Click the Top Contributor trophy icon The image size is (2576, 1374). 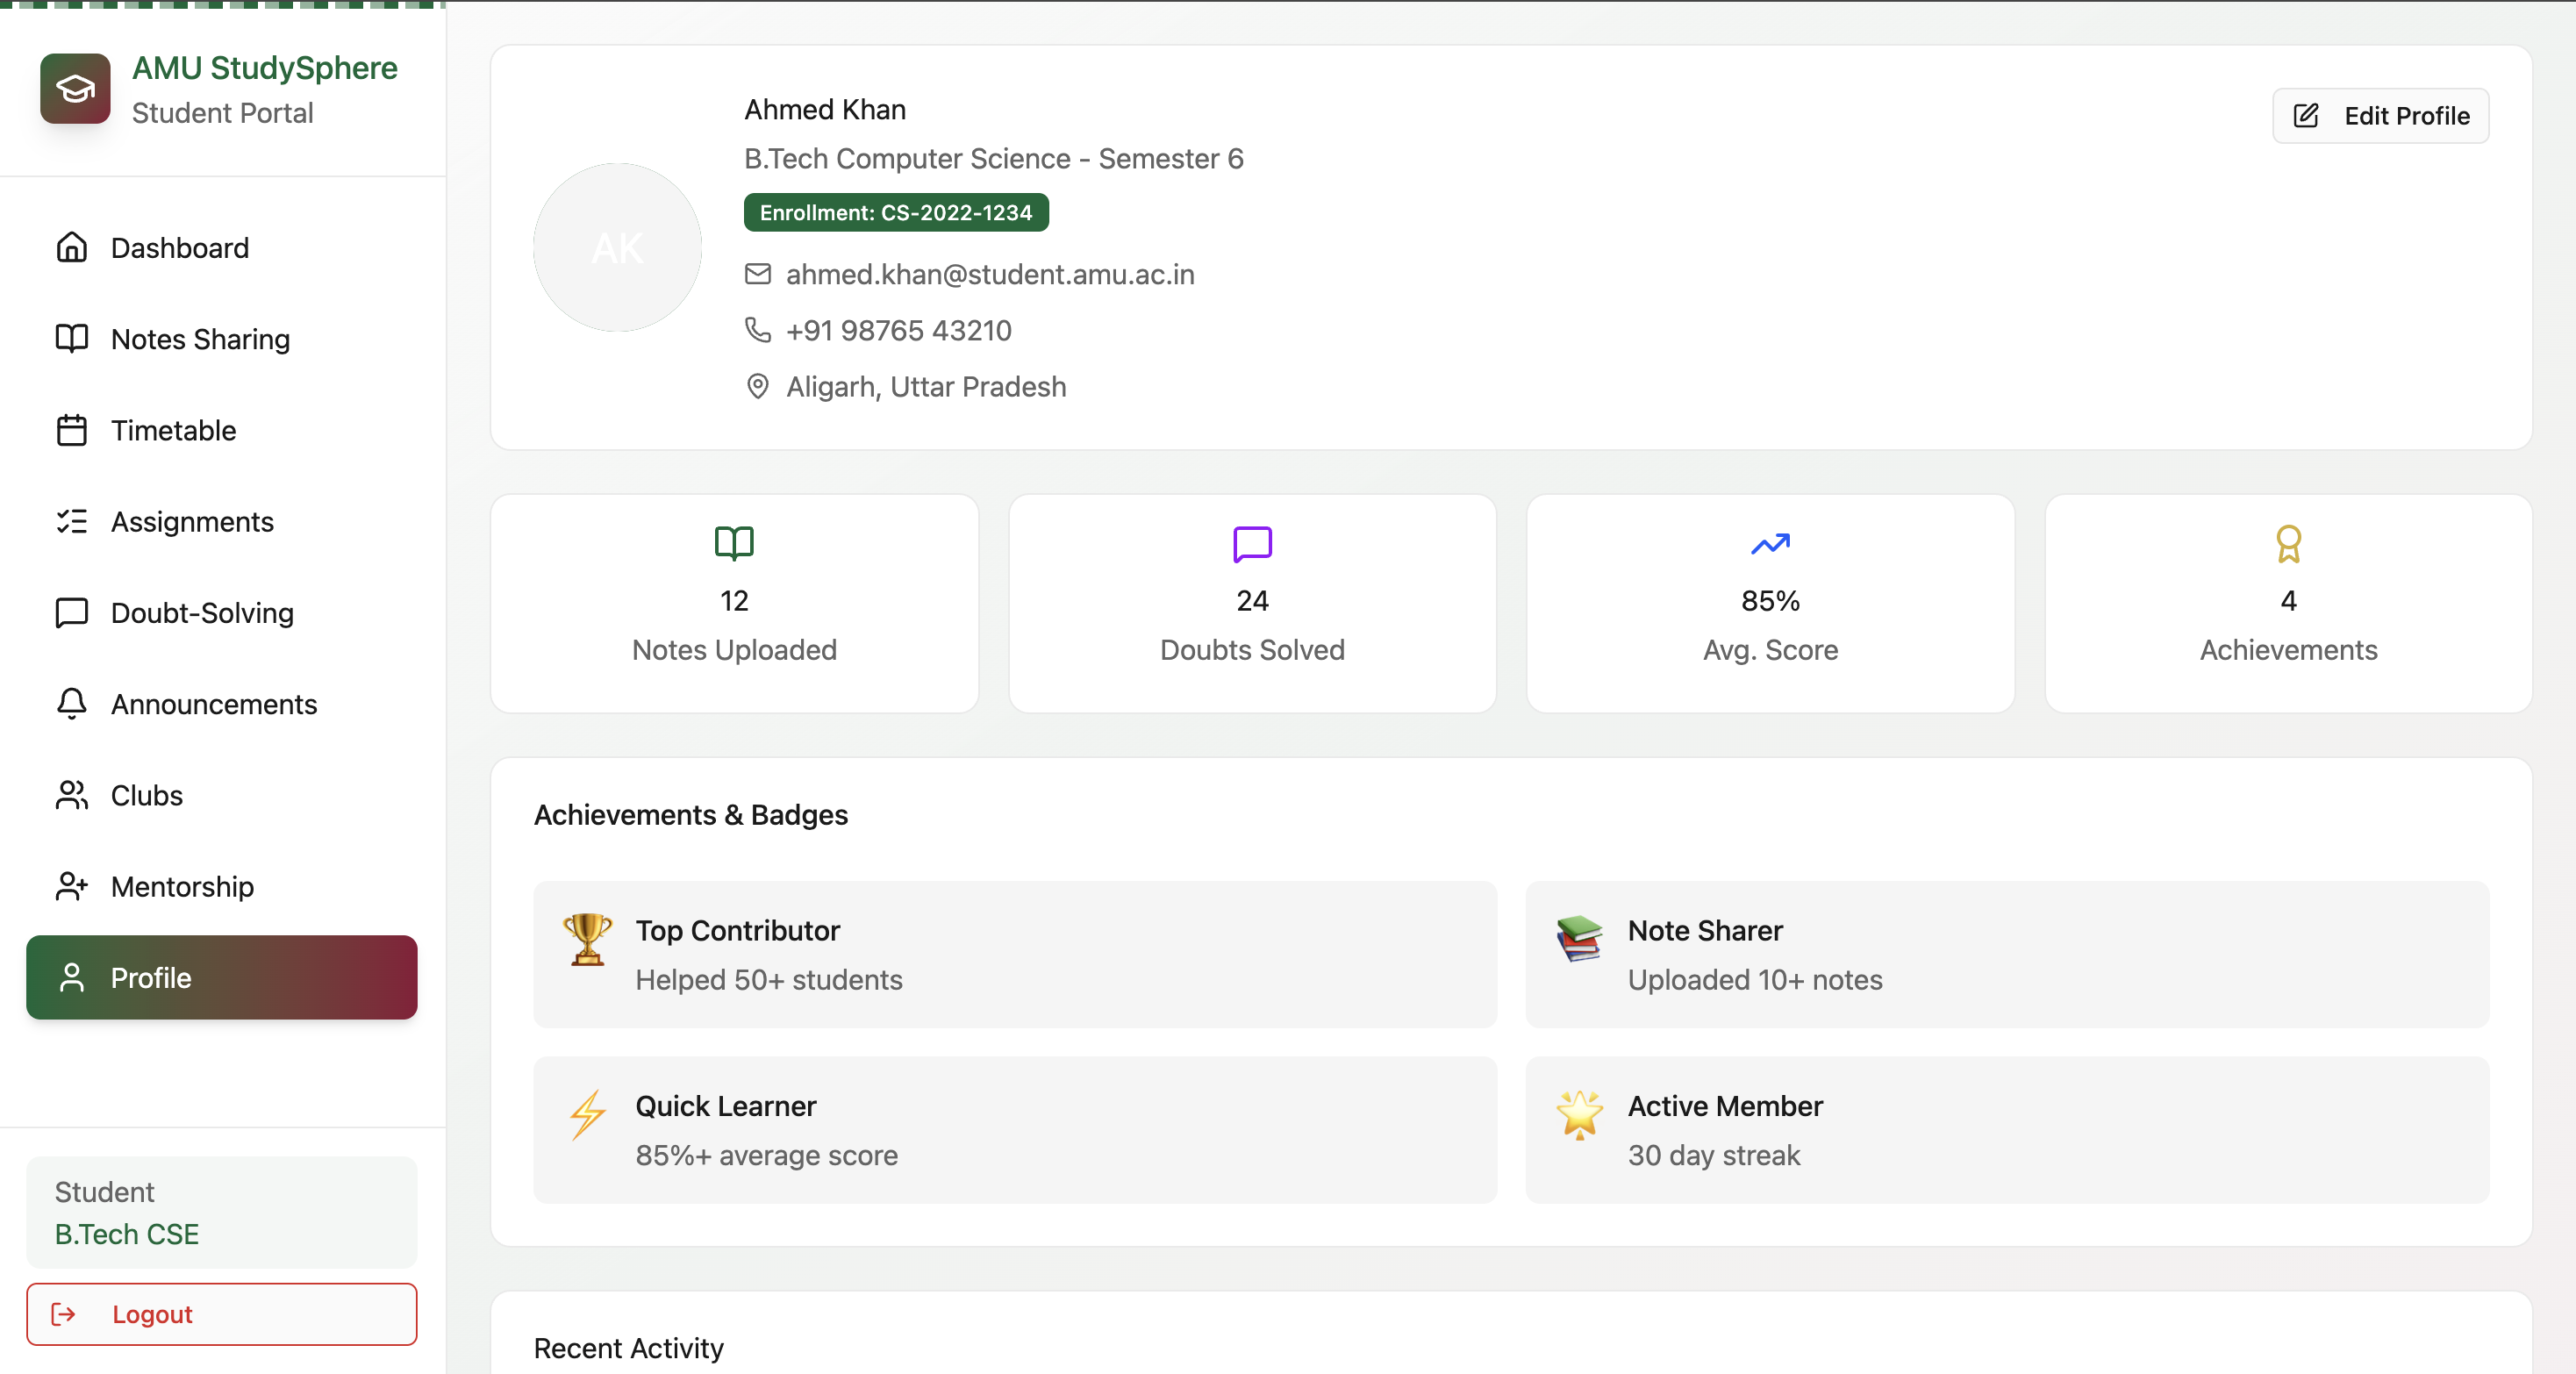[587, 938]
